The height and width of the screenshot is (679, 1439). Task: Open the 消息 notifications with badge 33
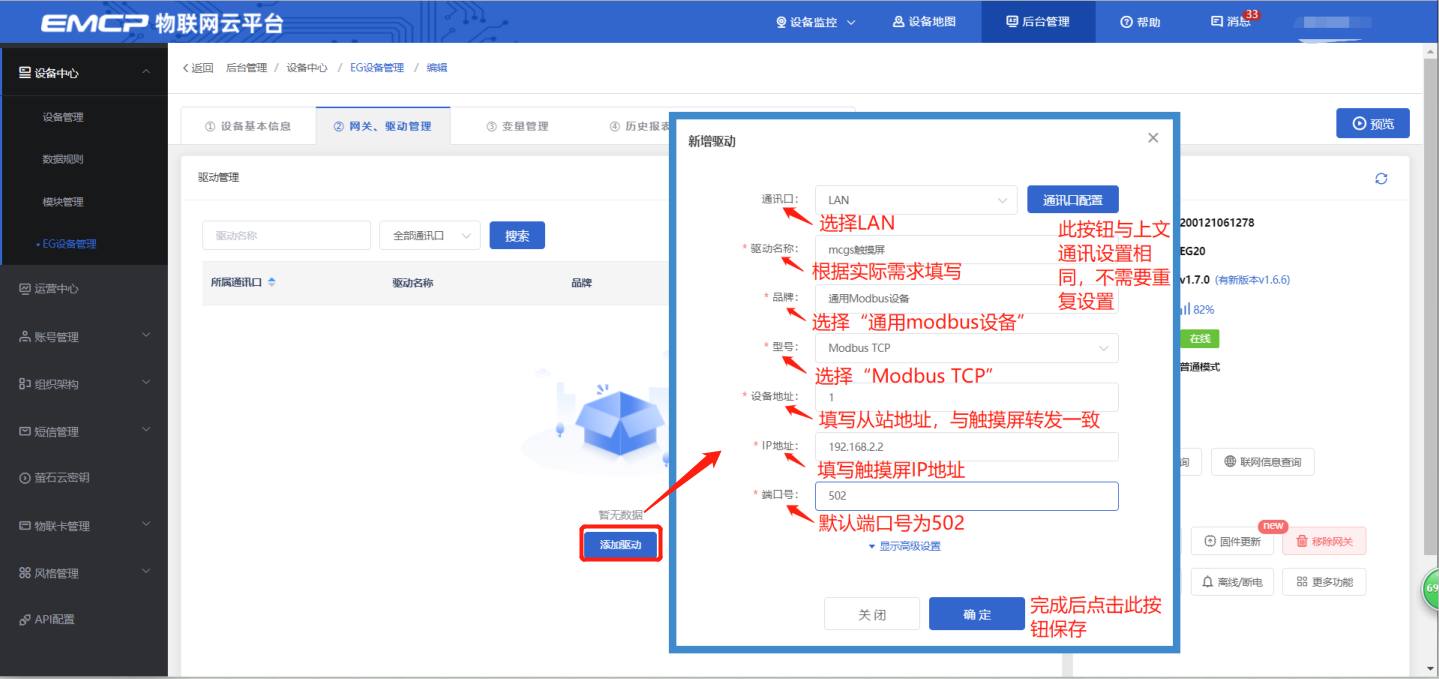coord(1231,21)
